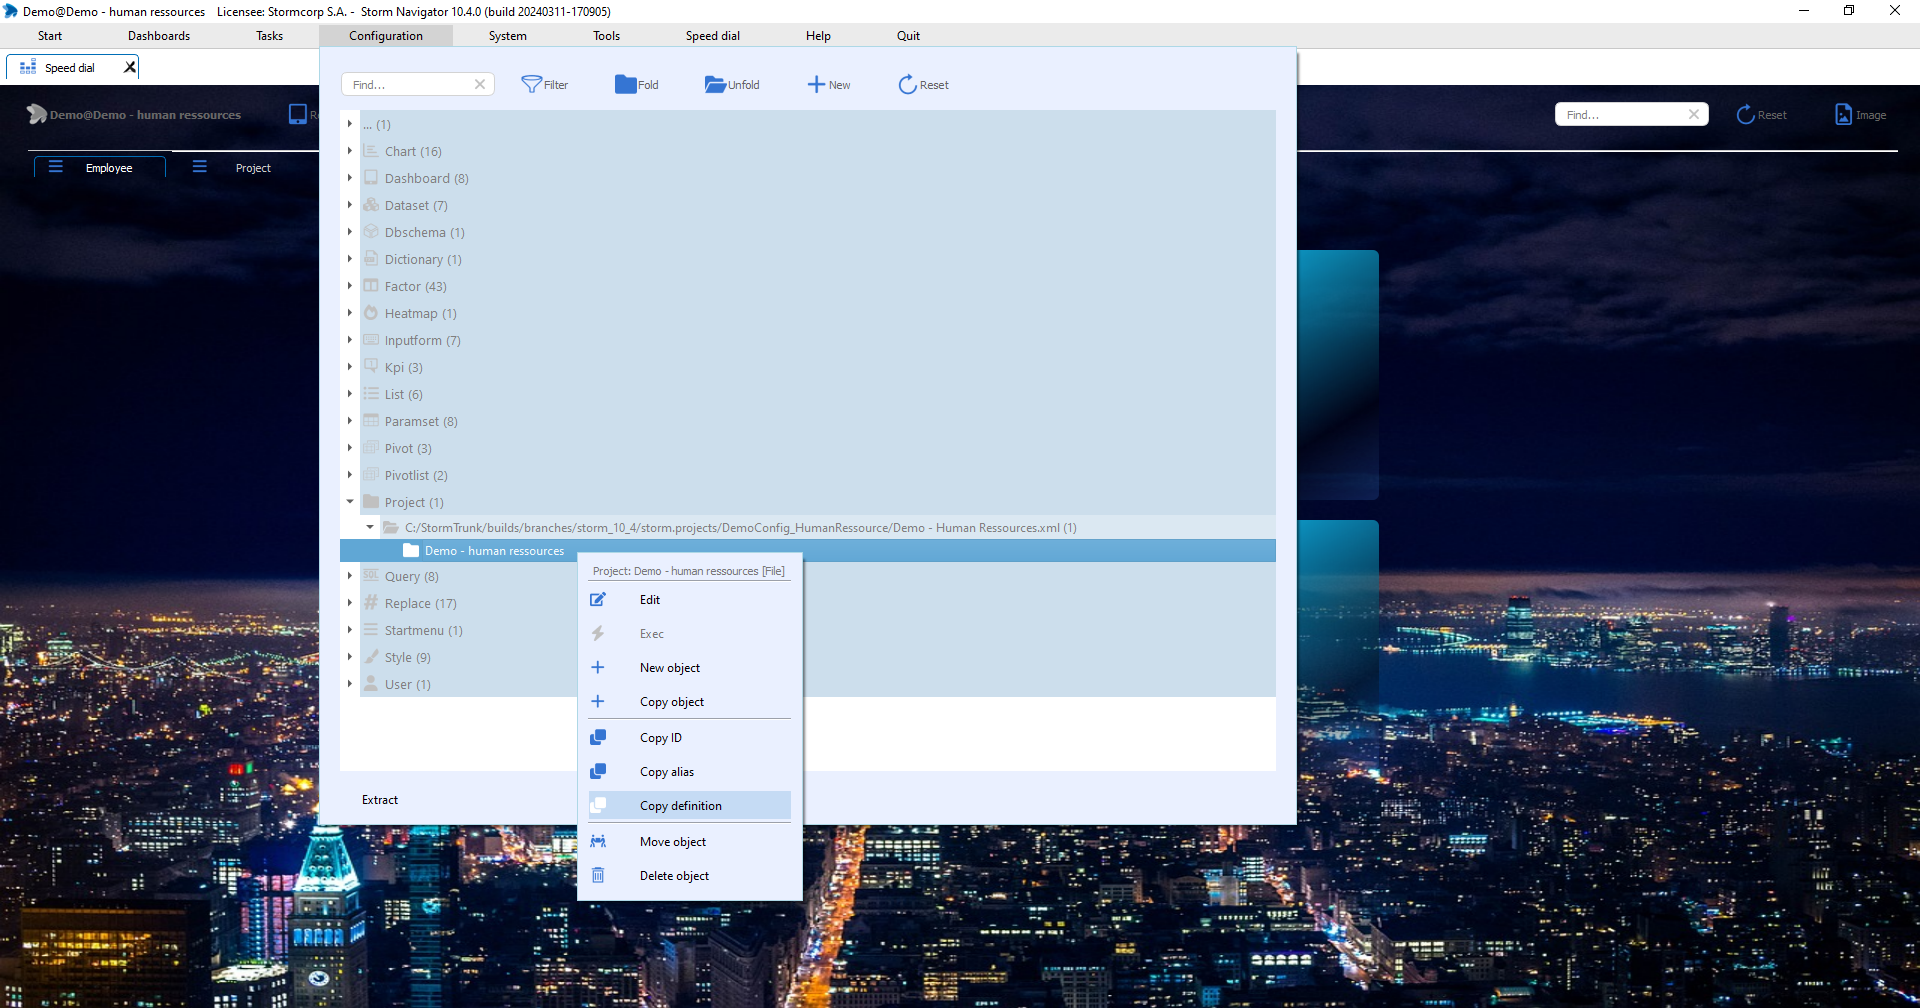
Task: Select the Demo - human ressources tree row
Action: point(808,550)
